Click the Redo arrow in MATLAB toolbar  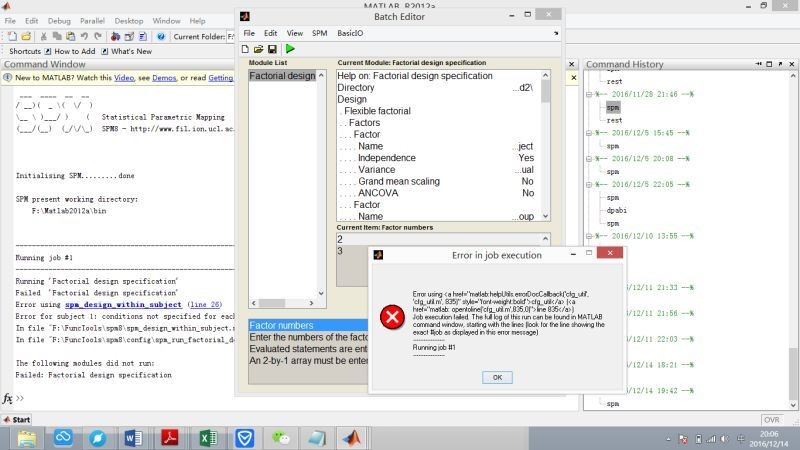pyautogui.click(x=98, y=36)
